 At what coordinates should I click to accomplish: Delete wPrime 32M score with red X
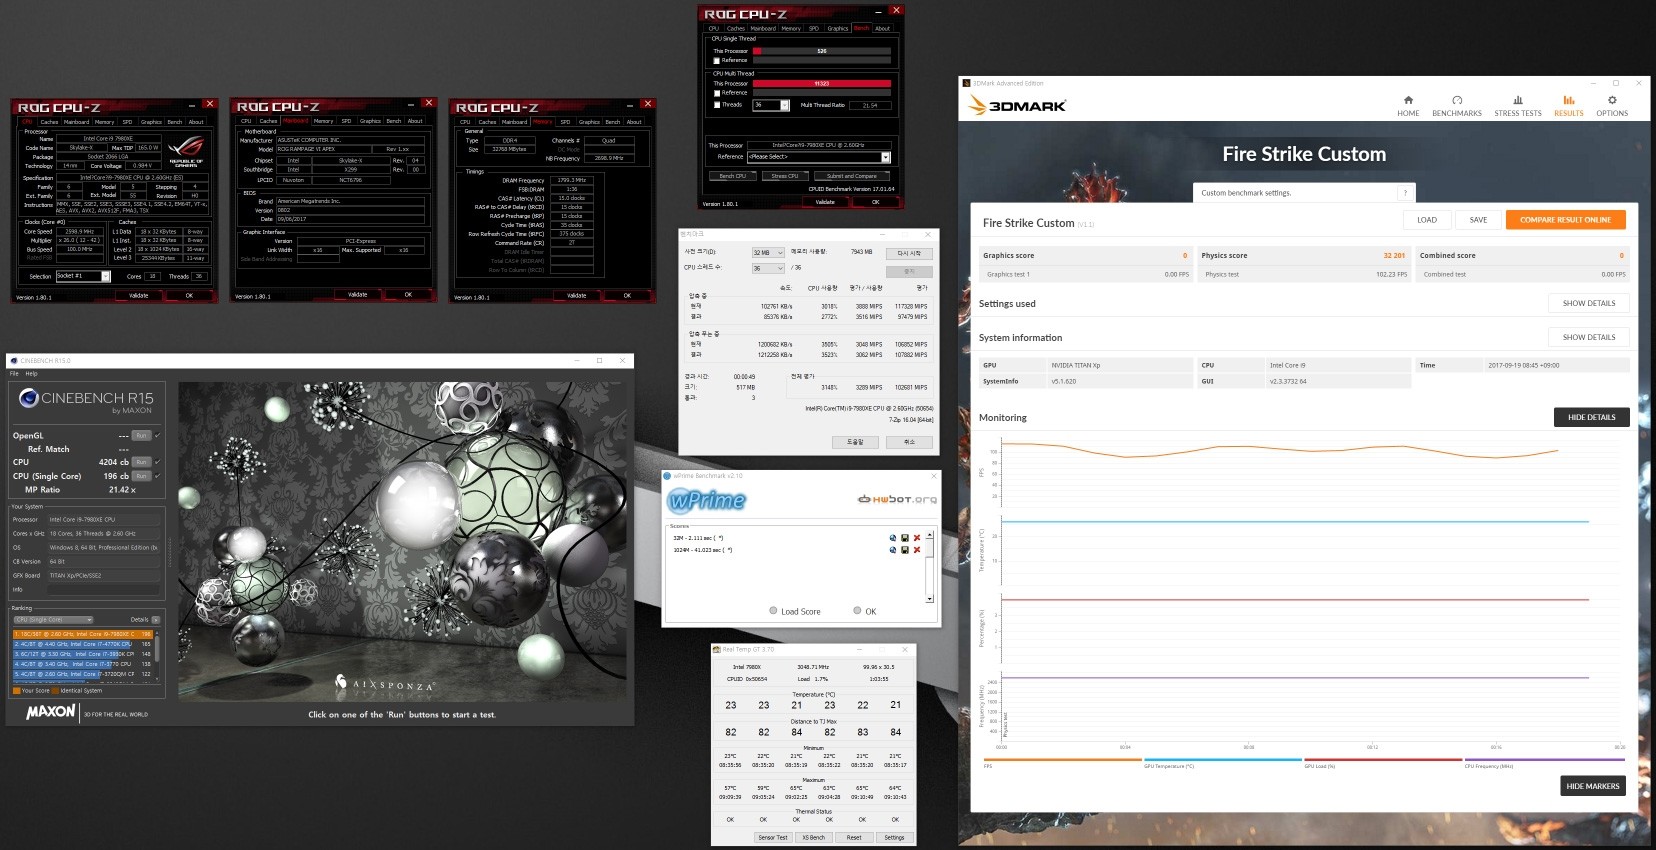click(917, 538)
